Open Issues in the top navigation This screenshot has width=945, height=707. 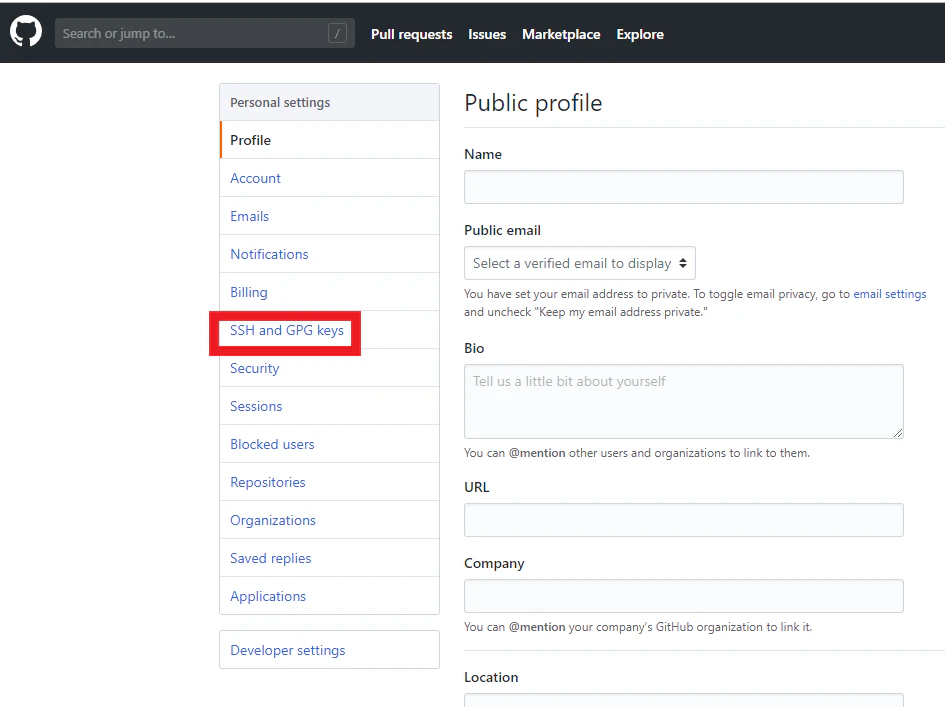[487, 34]
